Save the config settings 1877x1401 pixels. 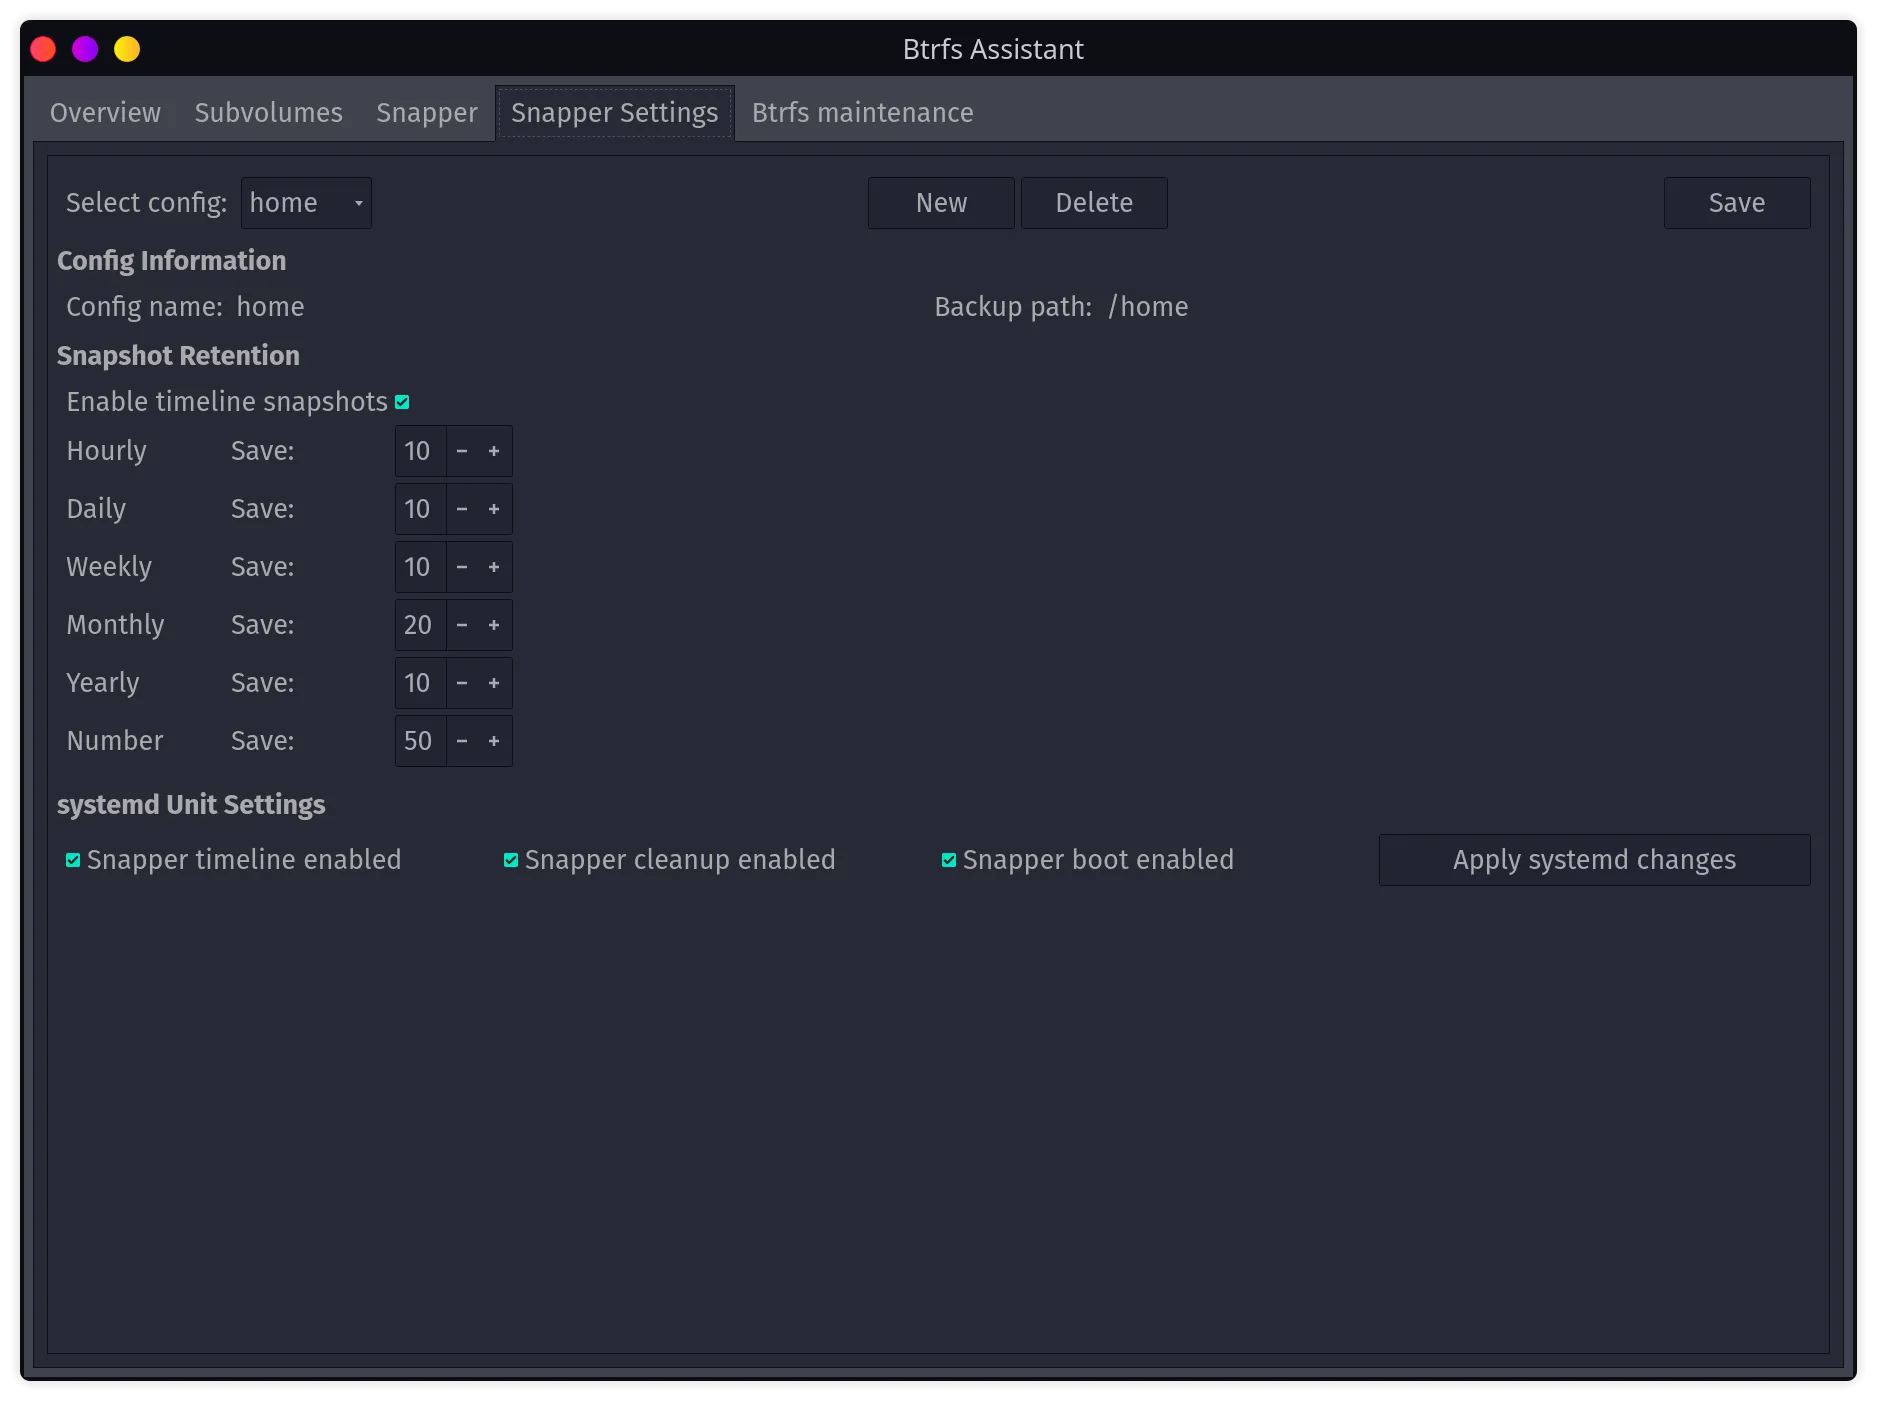1737,203
